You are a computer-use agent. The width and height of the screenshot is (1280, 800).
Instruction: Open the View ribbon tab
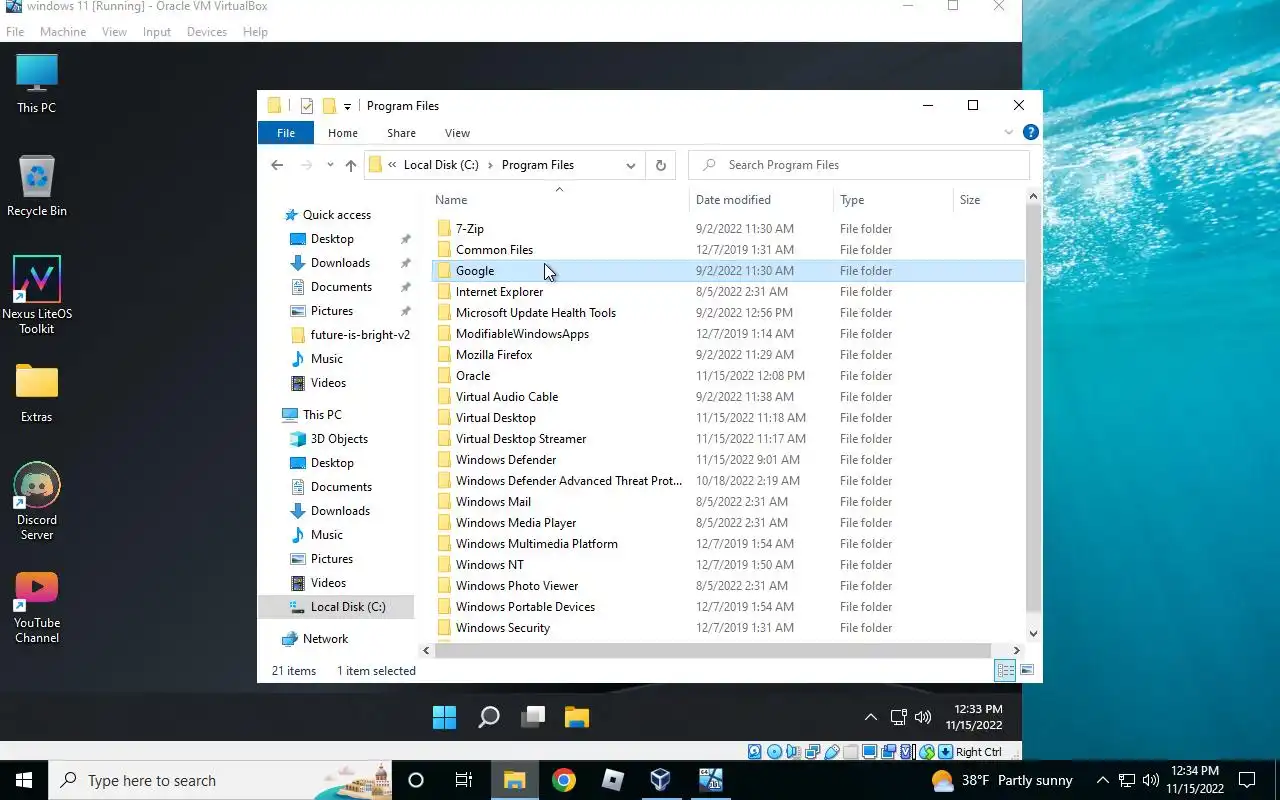458,133
